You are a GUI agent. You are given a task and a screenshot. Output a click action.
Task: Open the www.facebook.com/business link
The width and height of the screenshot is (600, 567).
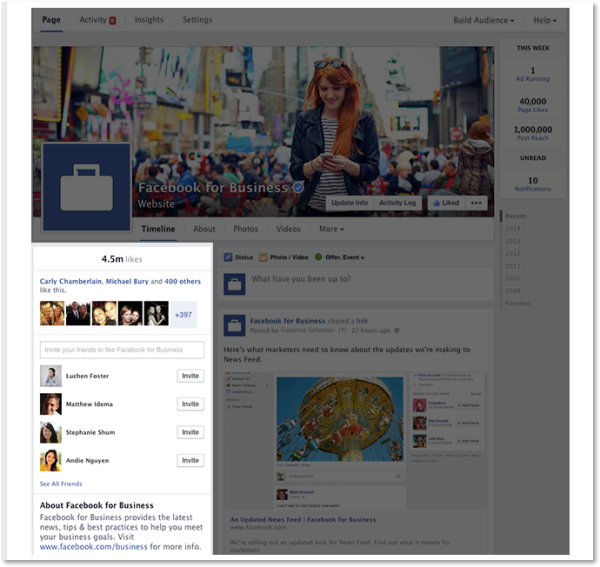click(93, 547)
